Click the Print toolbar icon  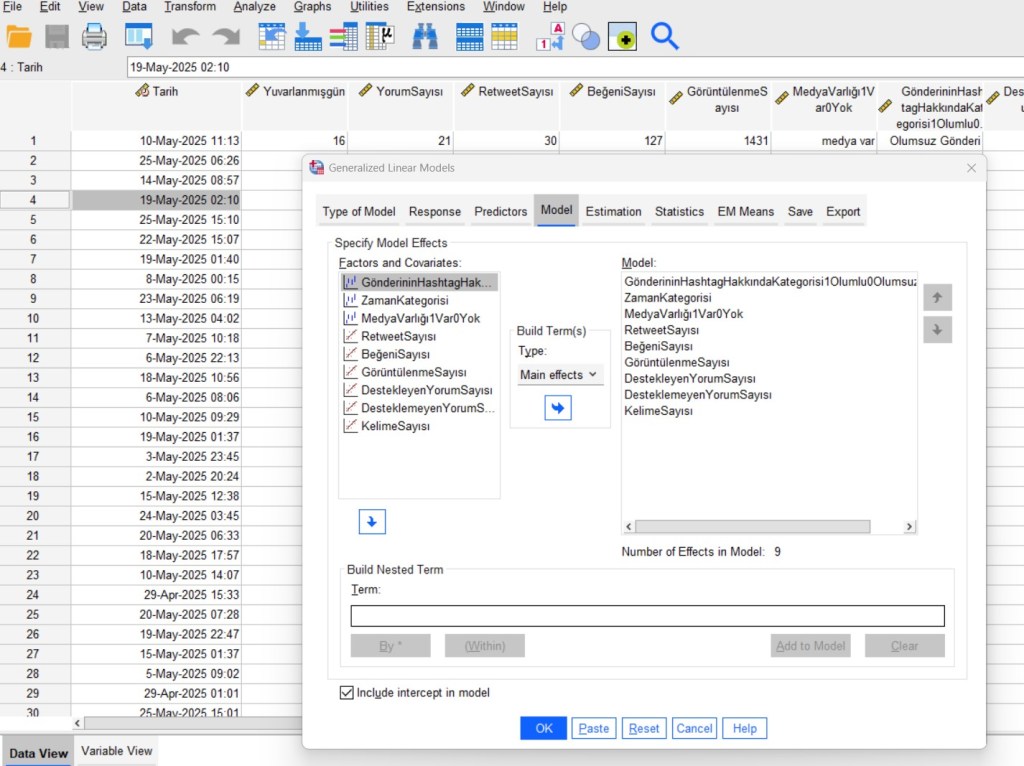[94, 37]
